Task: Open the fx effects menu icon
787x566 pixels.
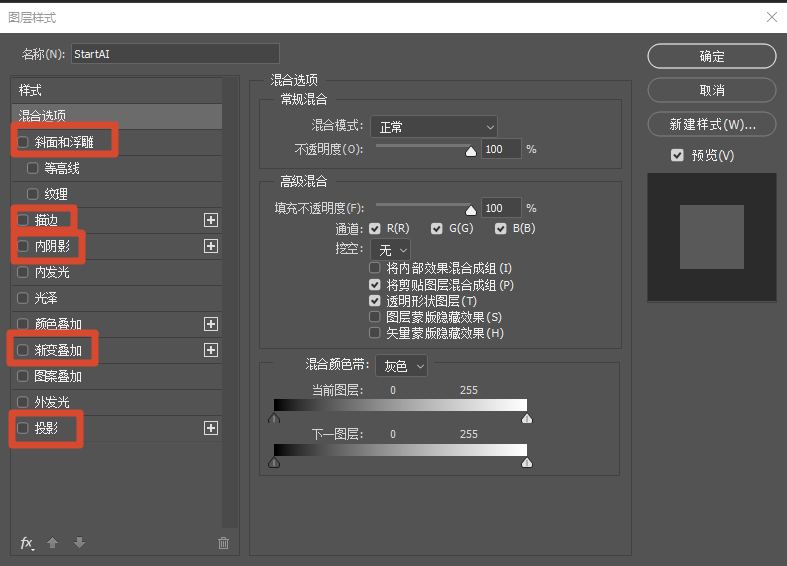Action: tap(27, 543)
